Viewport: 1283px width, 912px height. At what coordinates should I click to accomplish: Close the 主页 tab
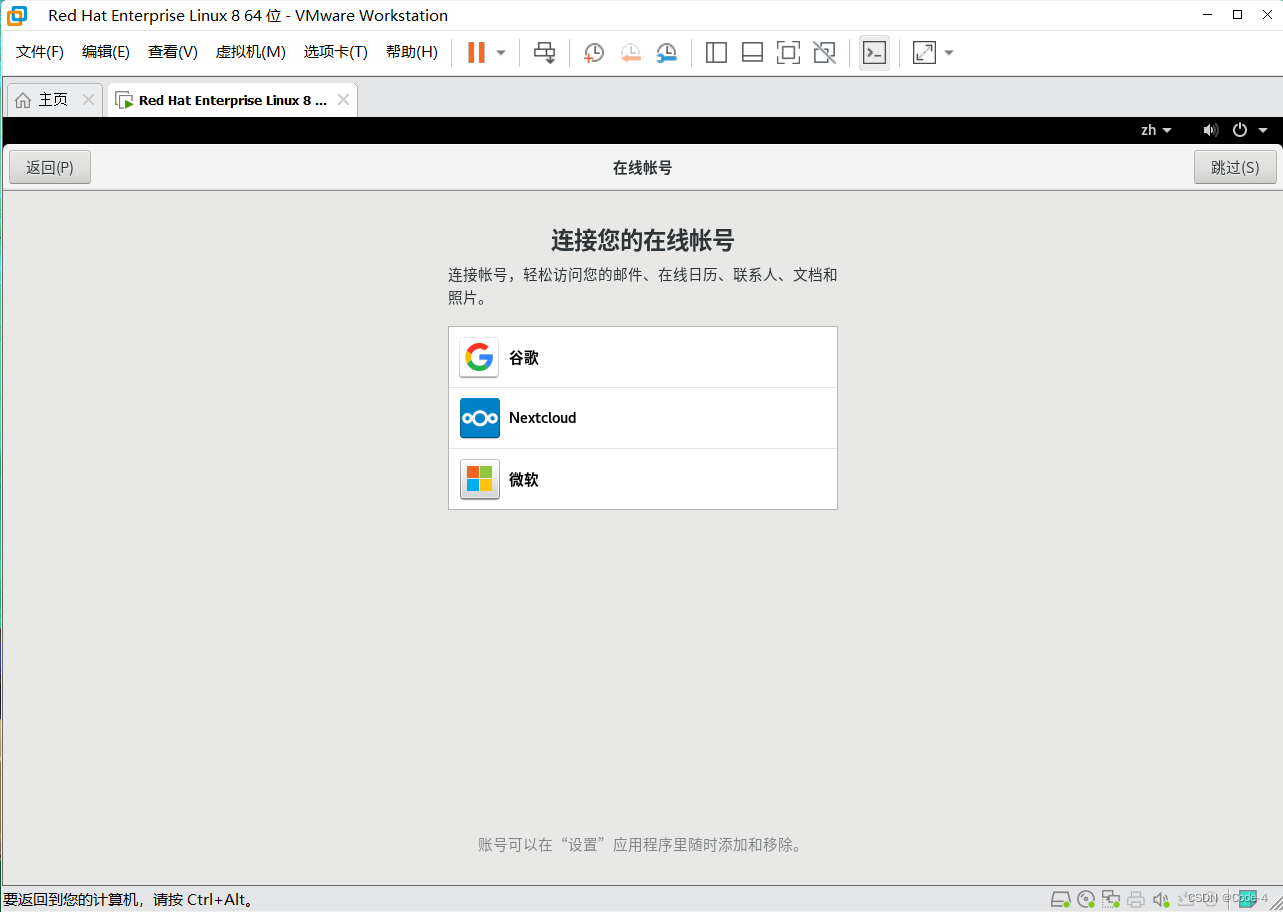[x=88, y=100]
